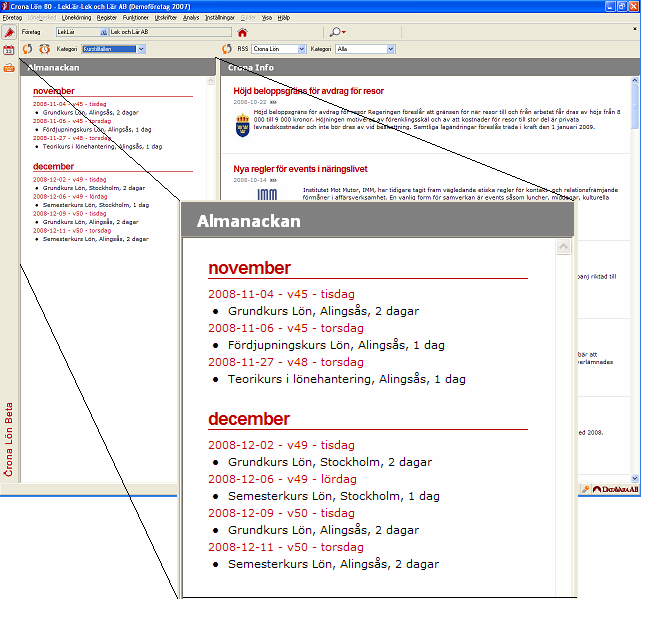657x621 pixels.
Task: Click the Crona Lön application icon in the title bar
Action: pyautogui.click(x=5, y=6)
